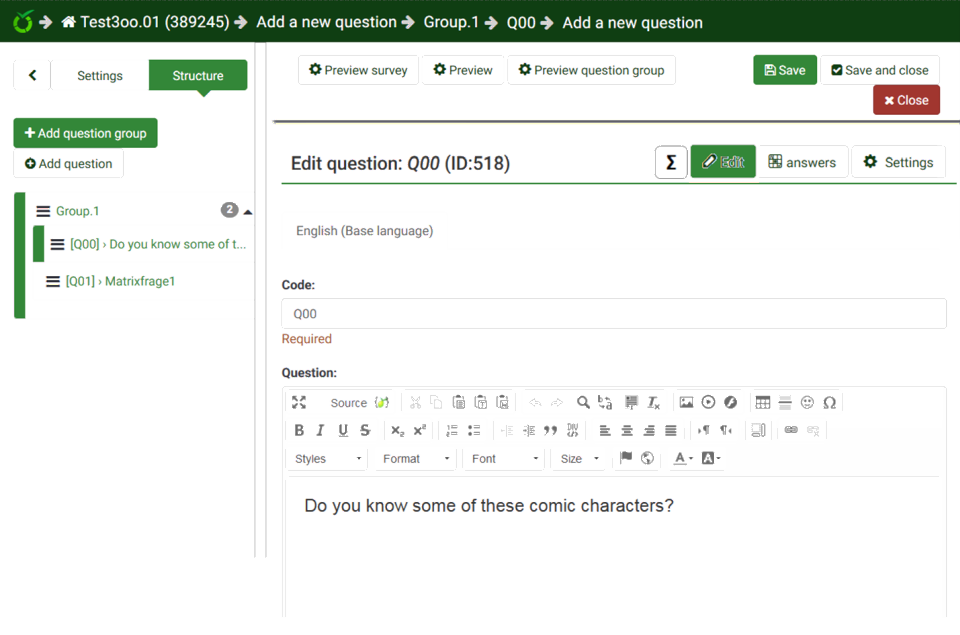This screenshot has width=960, height=635.
Task: Click Paste as plain text icon
Action: 481,402
